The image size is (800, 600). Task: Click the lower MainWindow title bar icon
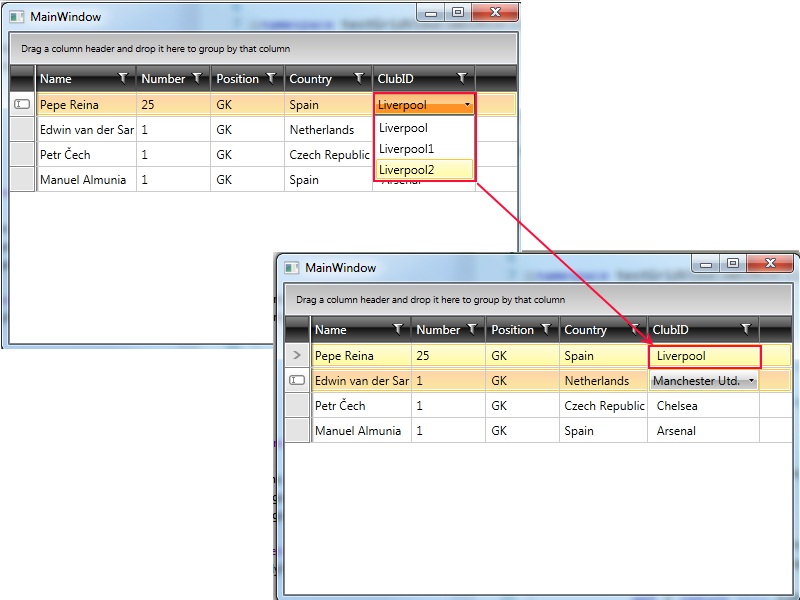tap(291, 268)
